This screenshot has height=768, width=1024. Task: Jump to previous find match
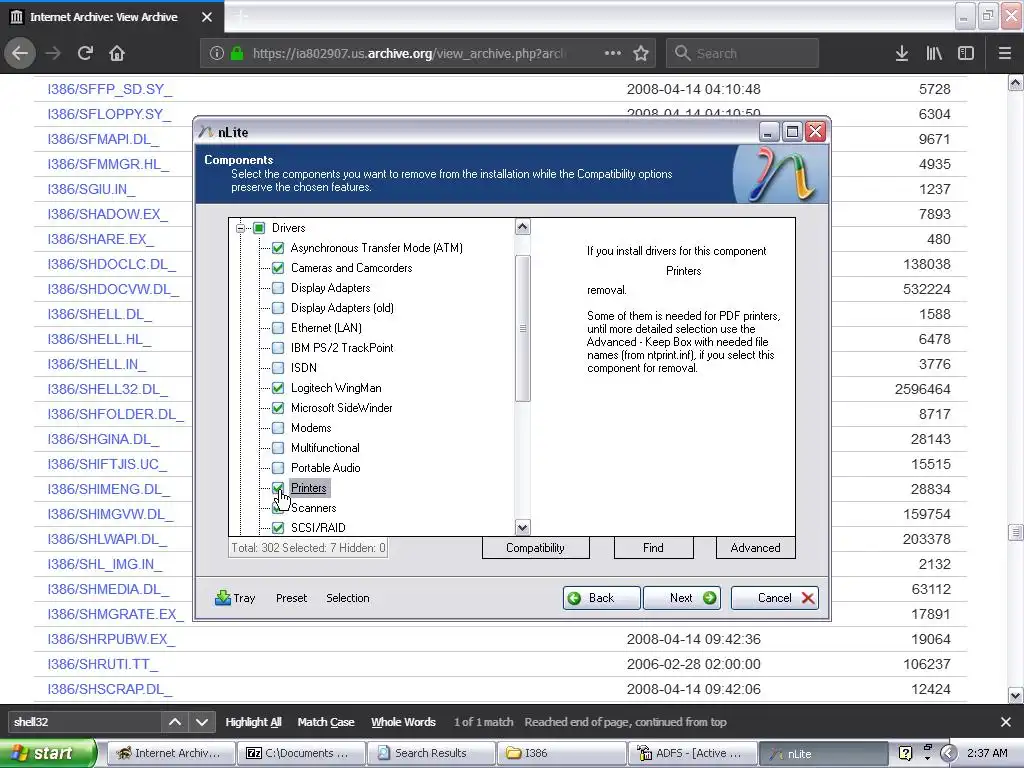(x=175, y=722)
